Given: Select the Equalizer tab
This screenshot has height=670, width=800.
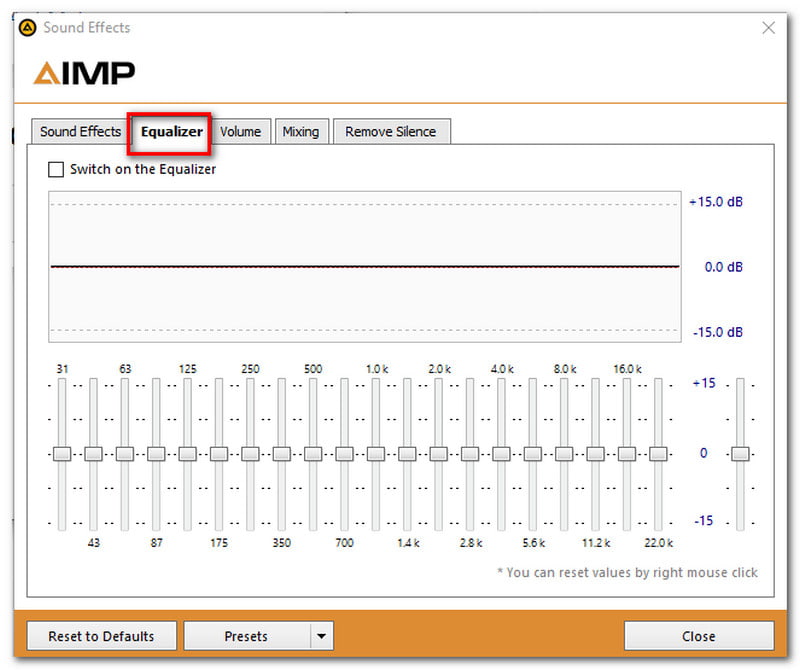Looking at the screenshot, I should (172, 132).
